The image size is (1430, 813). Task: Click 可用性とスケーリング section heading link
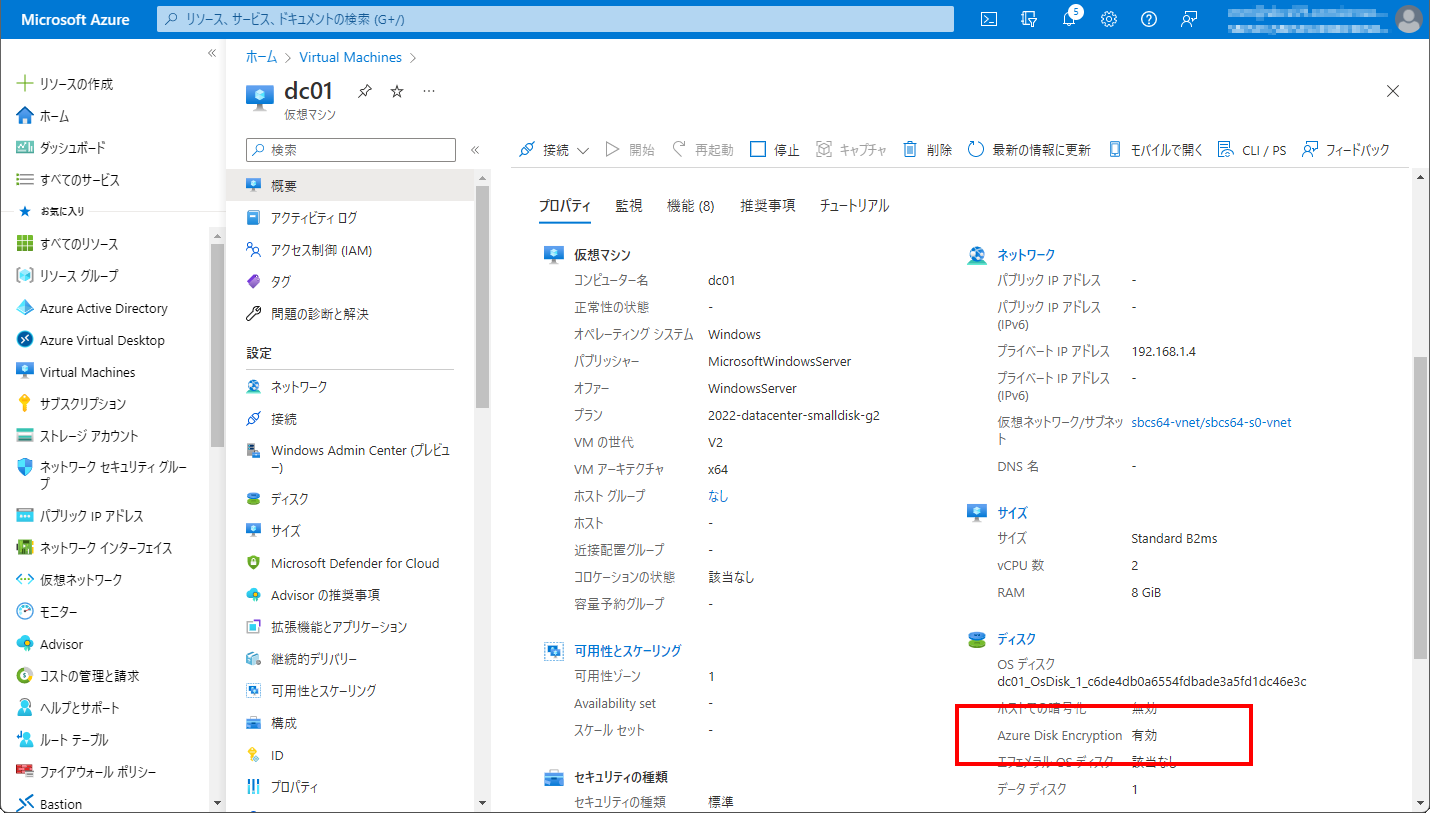[627, 651]
